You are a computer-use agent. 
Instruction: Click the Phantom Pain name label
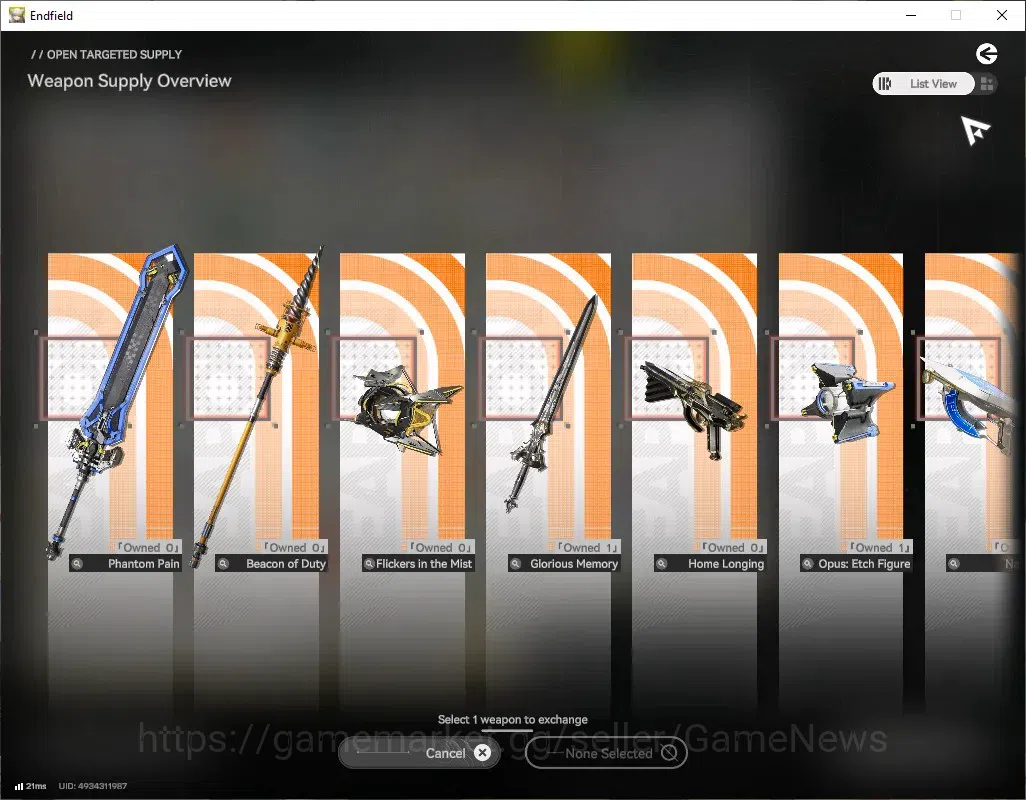point(143,564)
